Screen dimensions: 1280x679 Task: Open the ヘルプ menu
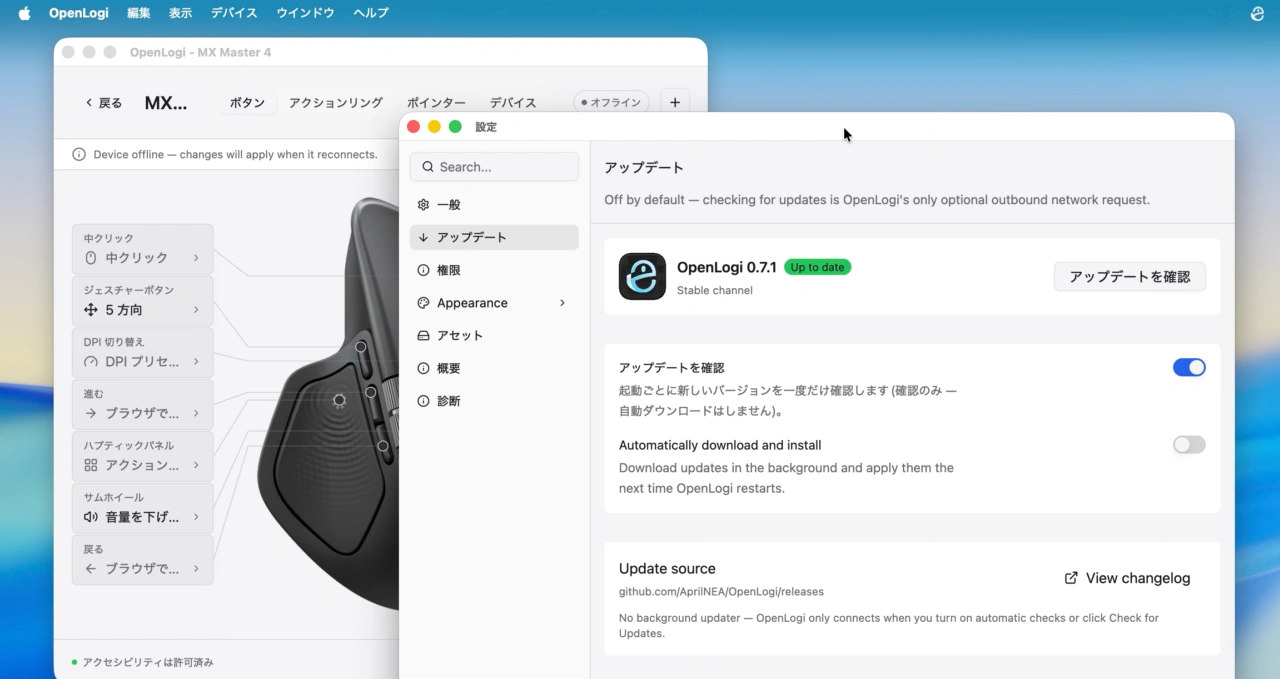pos(371,13)
